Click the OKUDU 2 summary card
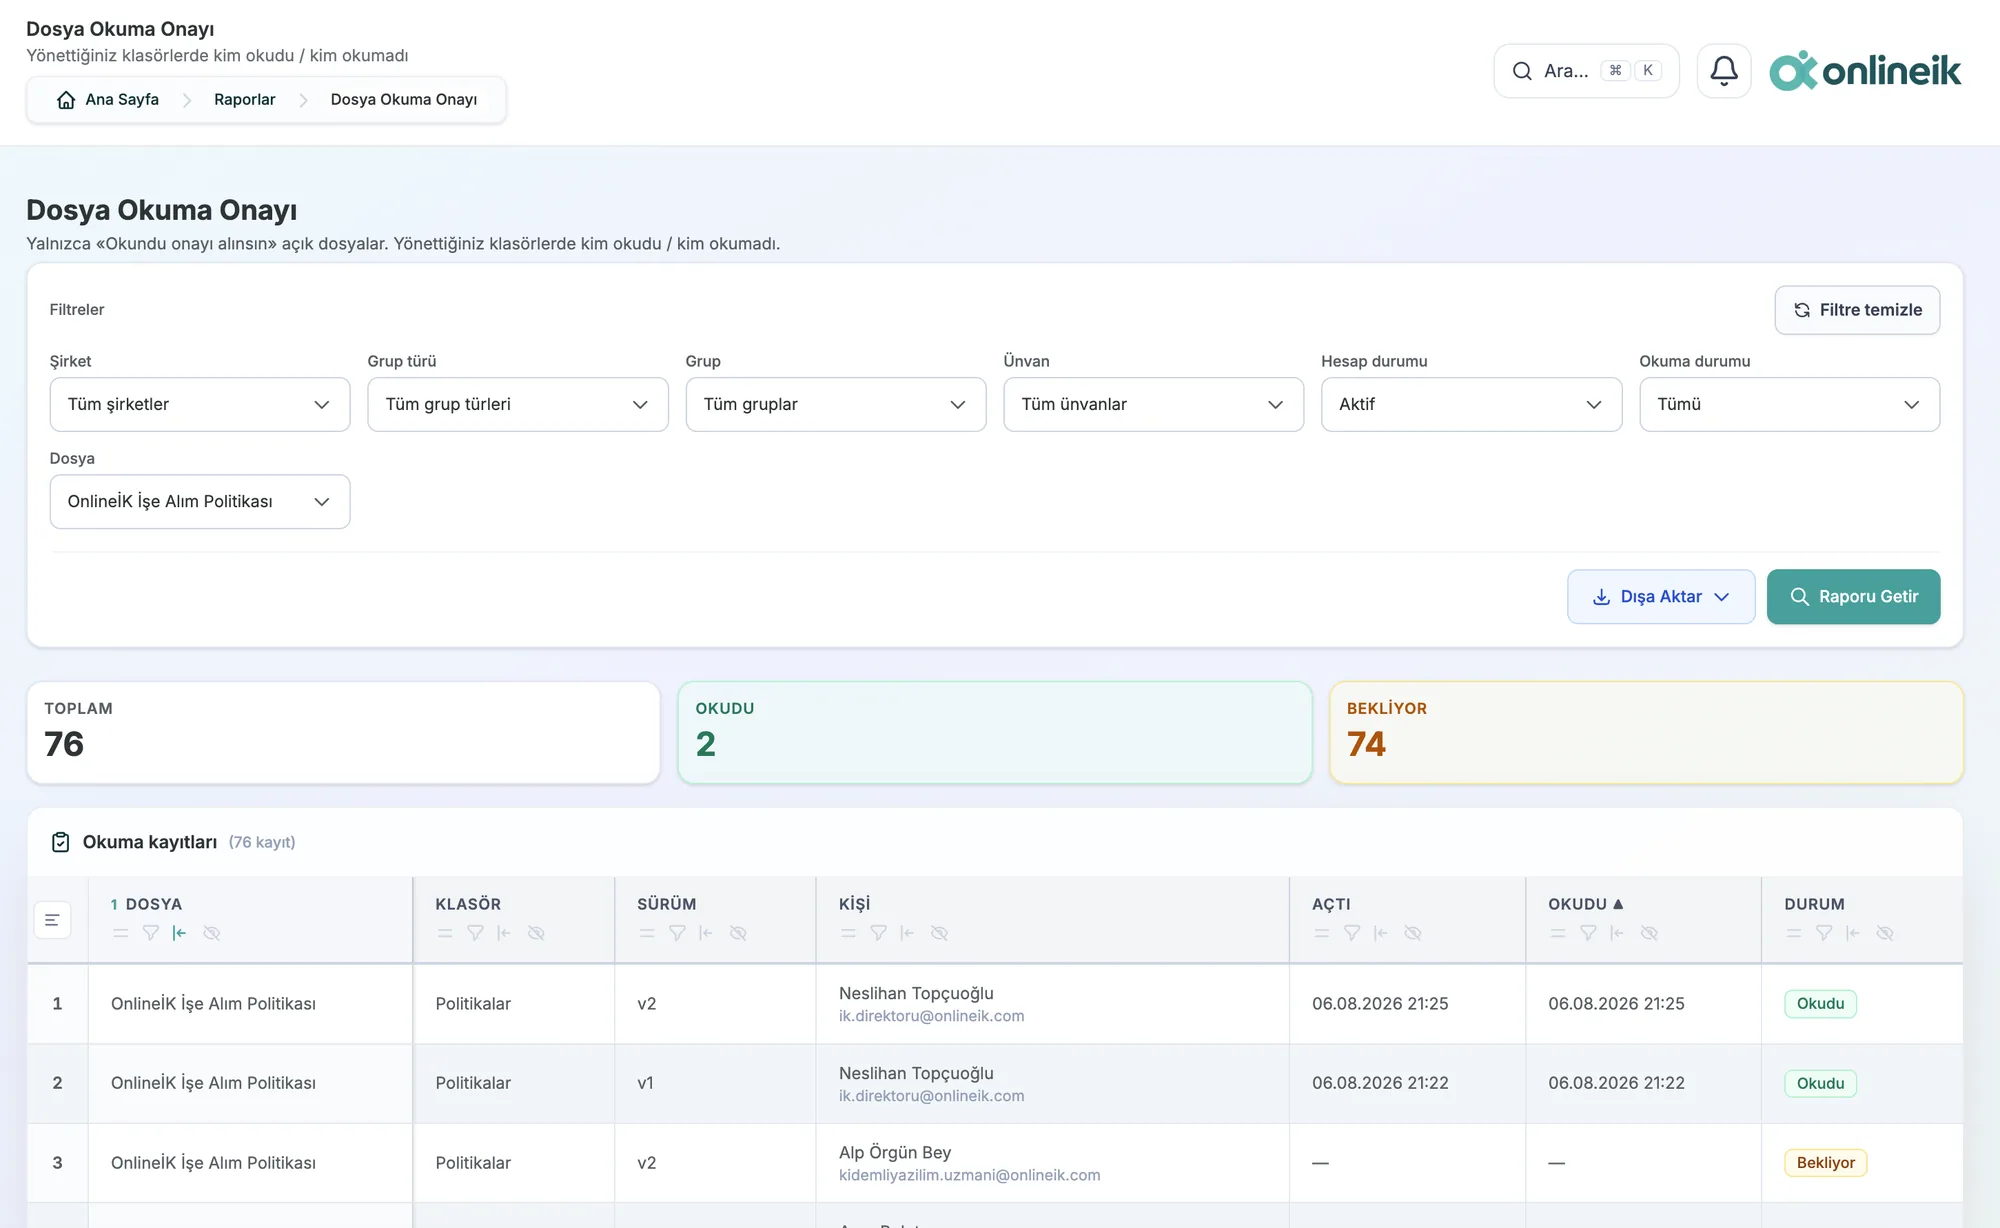 click(995, 733)
